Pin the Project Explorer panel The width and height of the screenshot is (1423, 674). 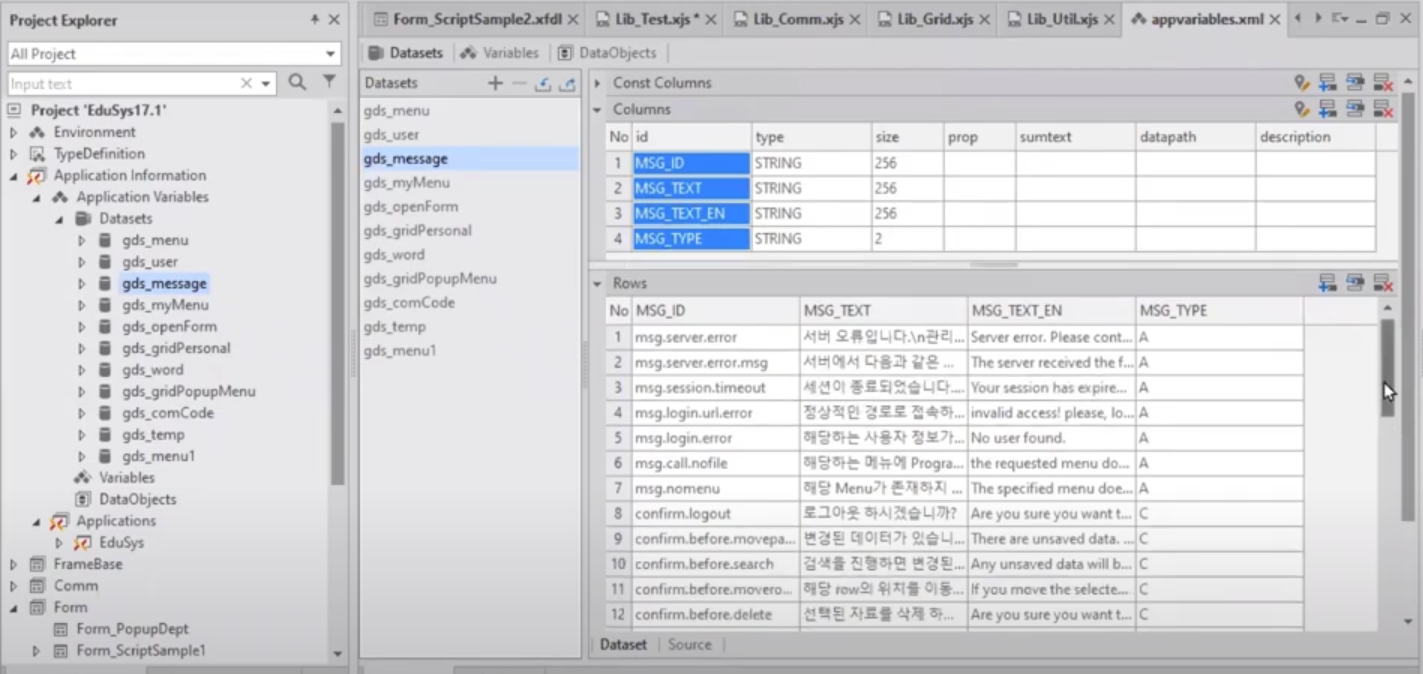coord(315,19)
